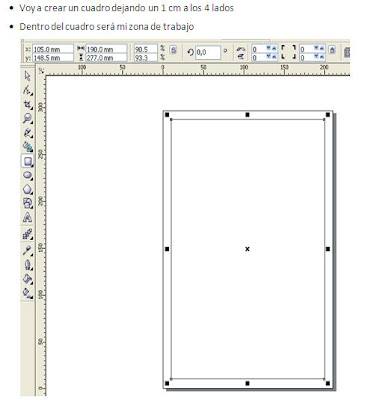Image resolution: width=383 pixels, height=400 pixels.
Task: Click the object height field 277.0 mm
Action: click(x=106, y=58)
